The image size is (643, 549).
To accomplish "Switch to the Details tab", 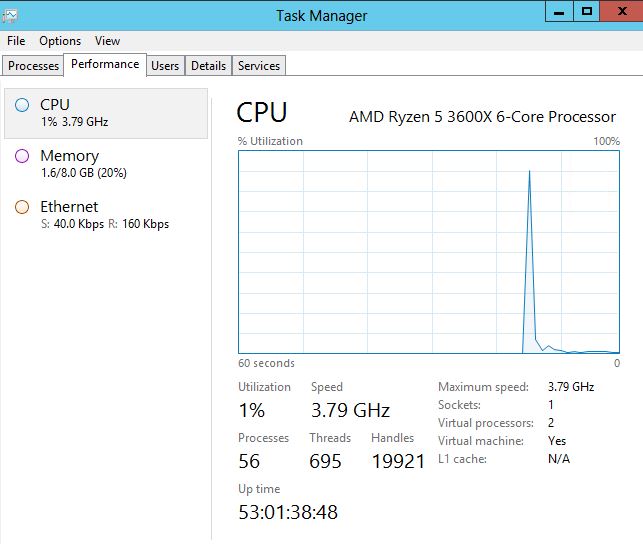I will (x=208, y=66).
